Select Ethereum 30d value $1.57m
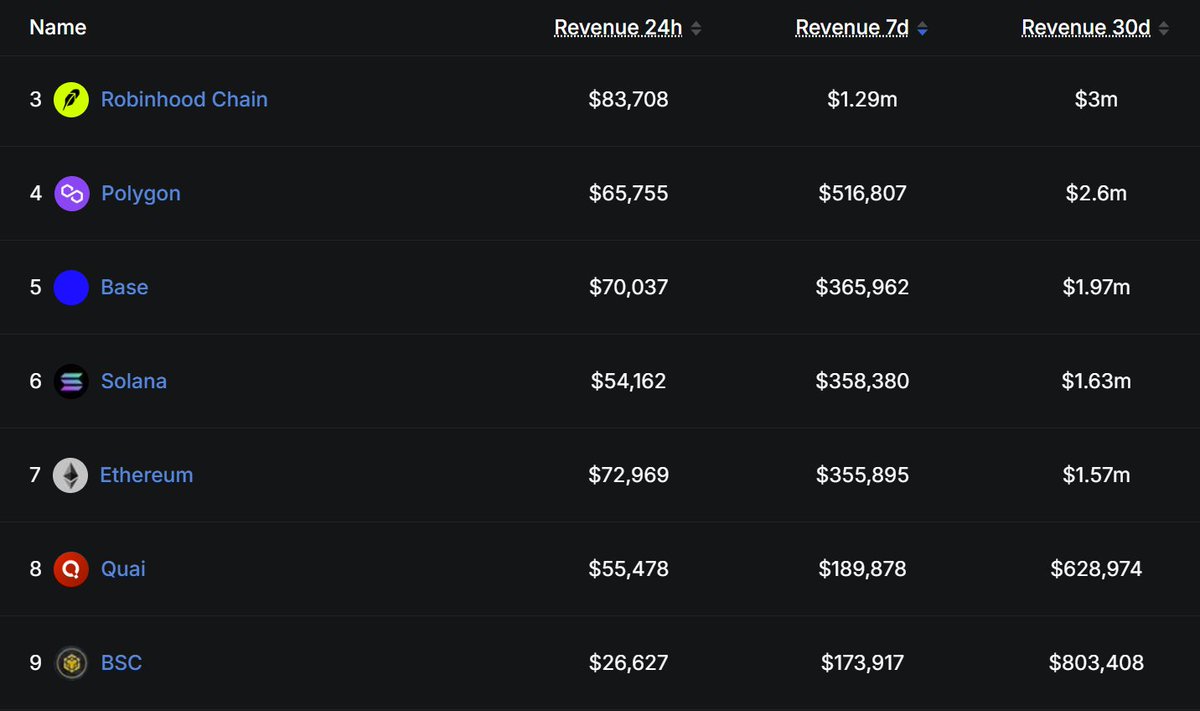The image size is (1200, 711). pyautogui.click(x=1096, y=475)
